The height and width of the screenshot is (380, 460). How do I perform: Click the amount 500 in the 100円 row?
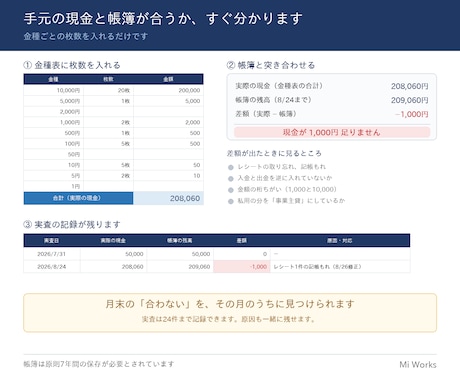(x=168, y=144)
